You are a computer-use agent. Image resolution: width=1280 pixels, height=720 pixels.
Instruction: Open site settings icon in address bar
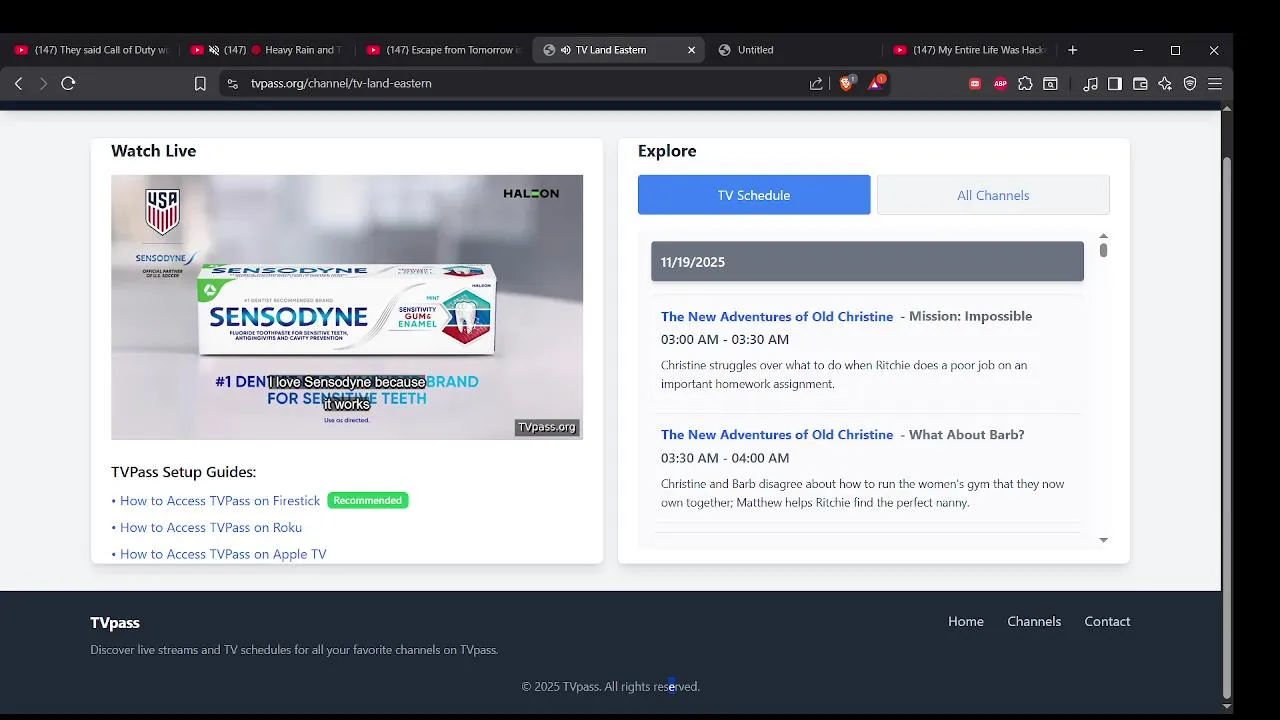(232, 84)
